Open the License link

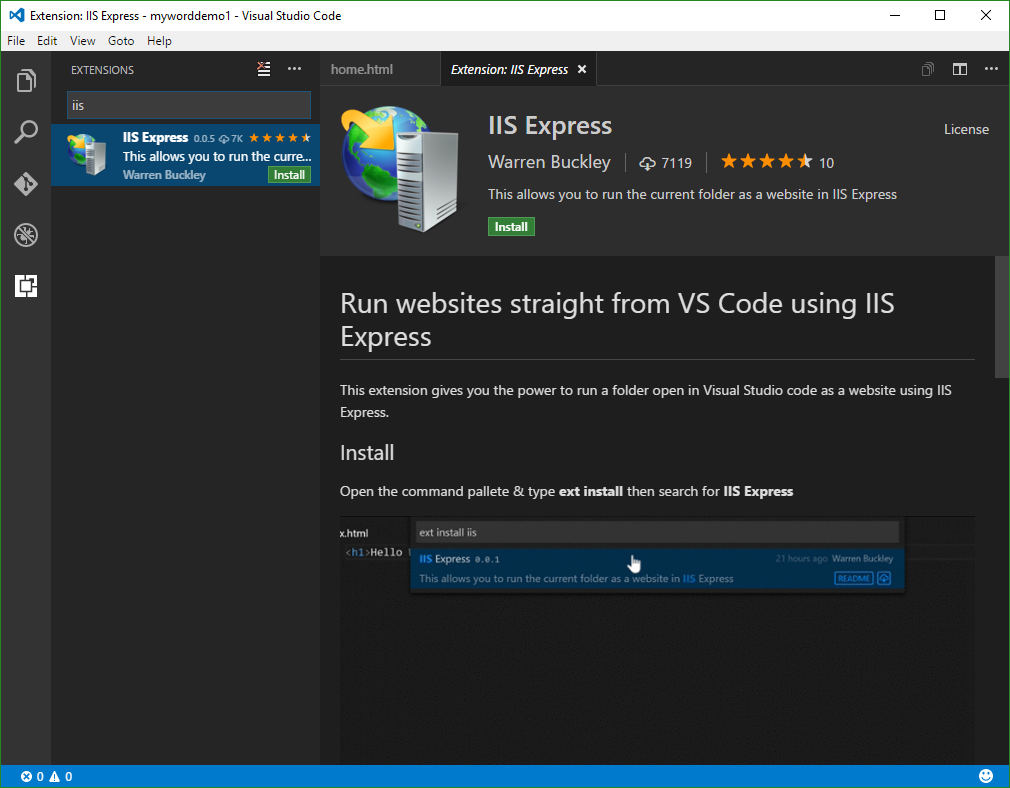coord(966,129)
